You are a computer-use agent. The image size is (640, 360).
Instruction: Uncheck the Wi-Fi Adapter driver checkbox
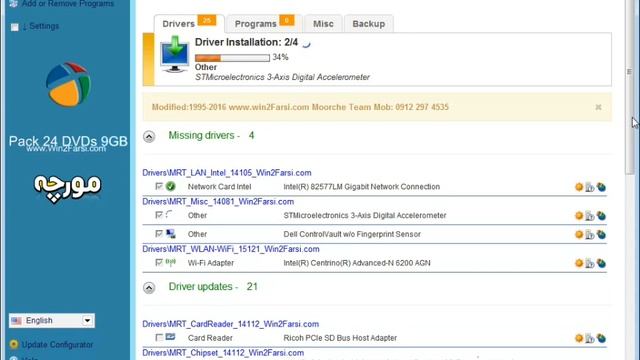pos(159,262)
